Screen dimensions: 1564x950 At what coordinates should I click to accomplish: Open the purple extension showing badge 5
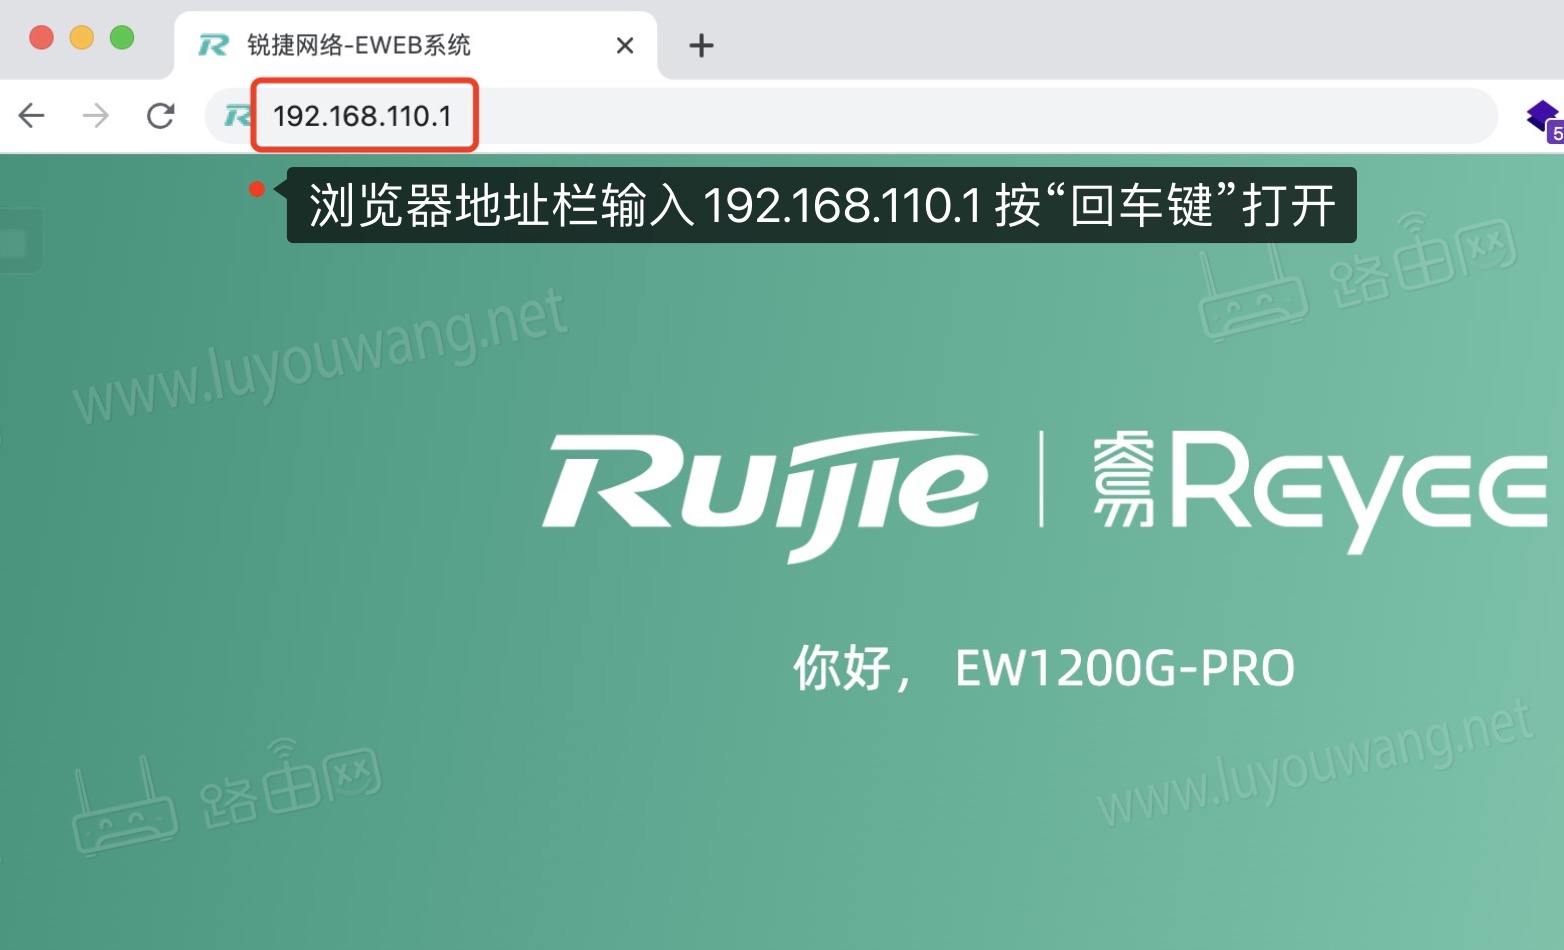click(x=1543, y=116)
